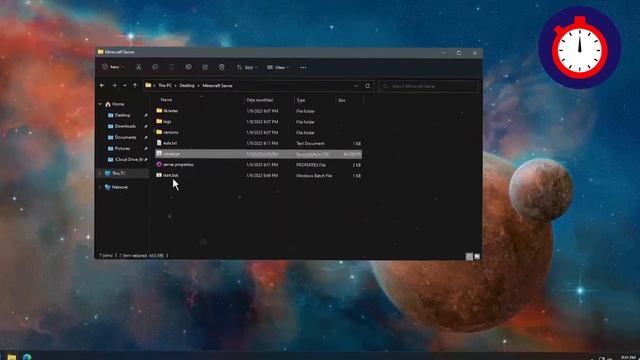Click the server.jar file icon
The height and width of the screenshot is (360, 640).
click(x=159, y=153)
